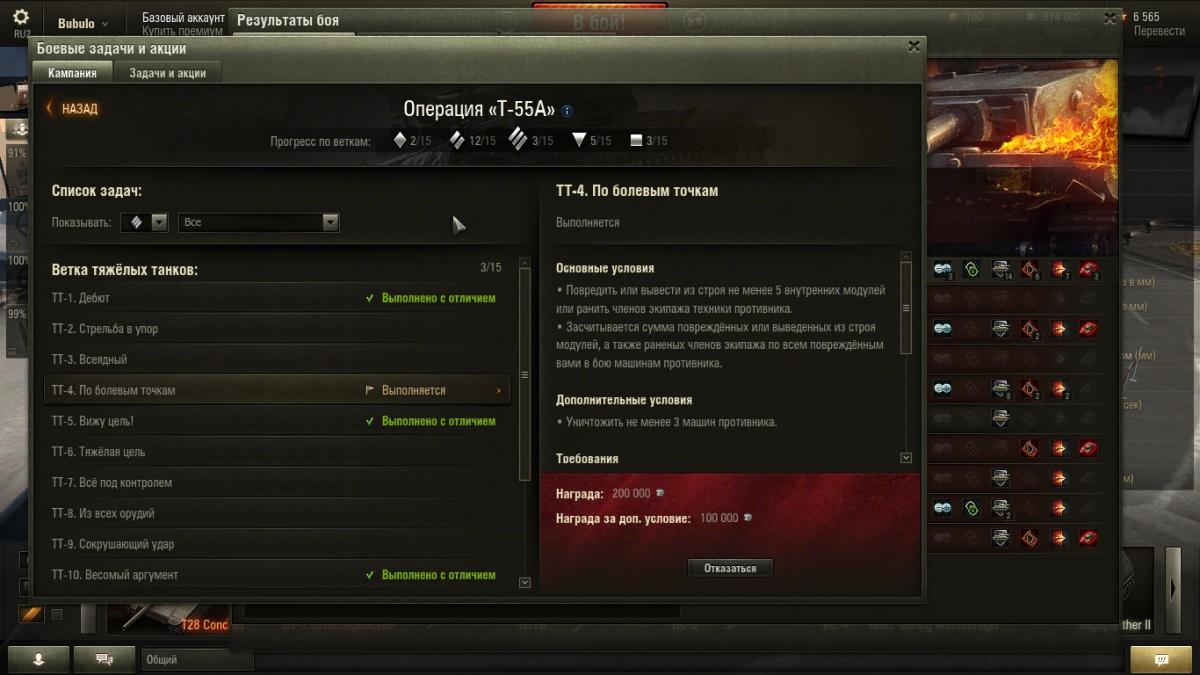1200x675 pixels.
Task: Open the settings gear menu
Action: click(x=21, y=17)
